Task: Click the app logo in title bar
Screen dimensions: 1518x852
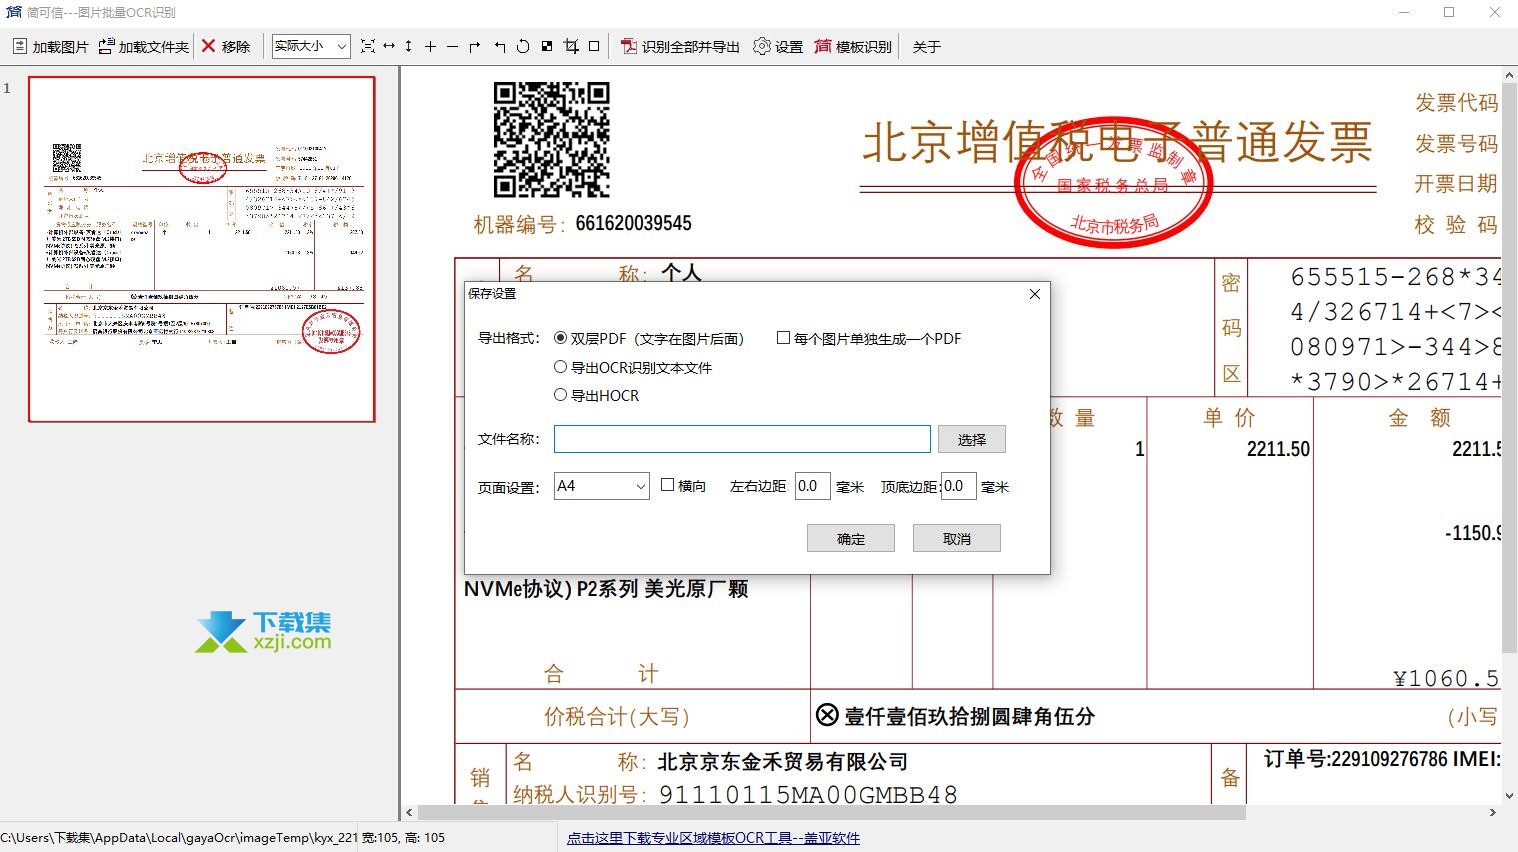Action: pos(13,12)
